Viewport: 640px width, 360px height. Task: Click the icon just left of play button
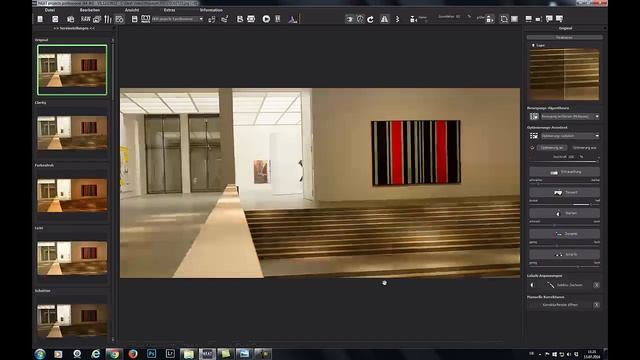tap(251, 19)
